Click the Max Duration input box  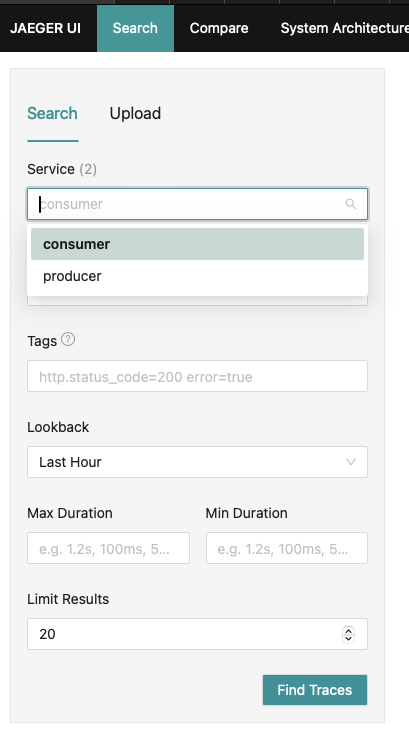coord(108,548)
